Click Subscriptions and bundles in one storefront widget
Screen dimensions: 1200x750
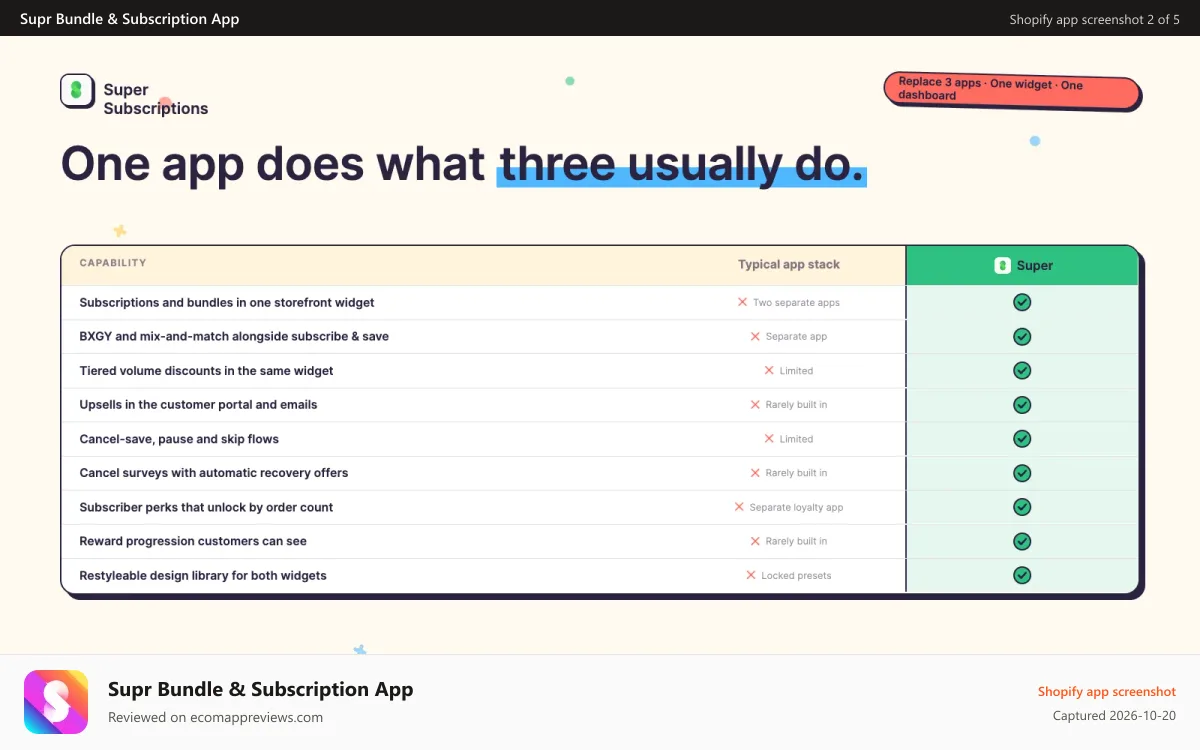(227, 302)
